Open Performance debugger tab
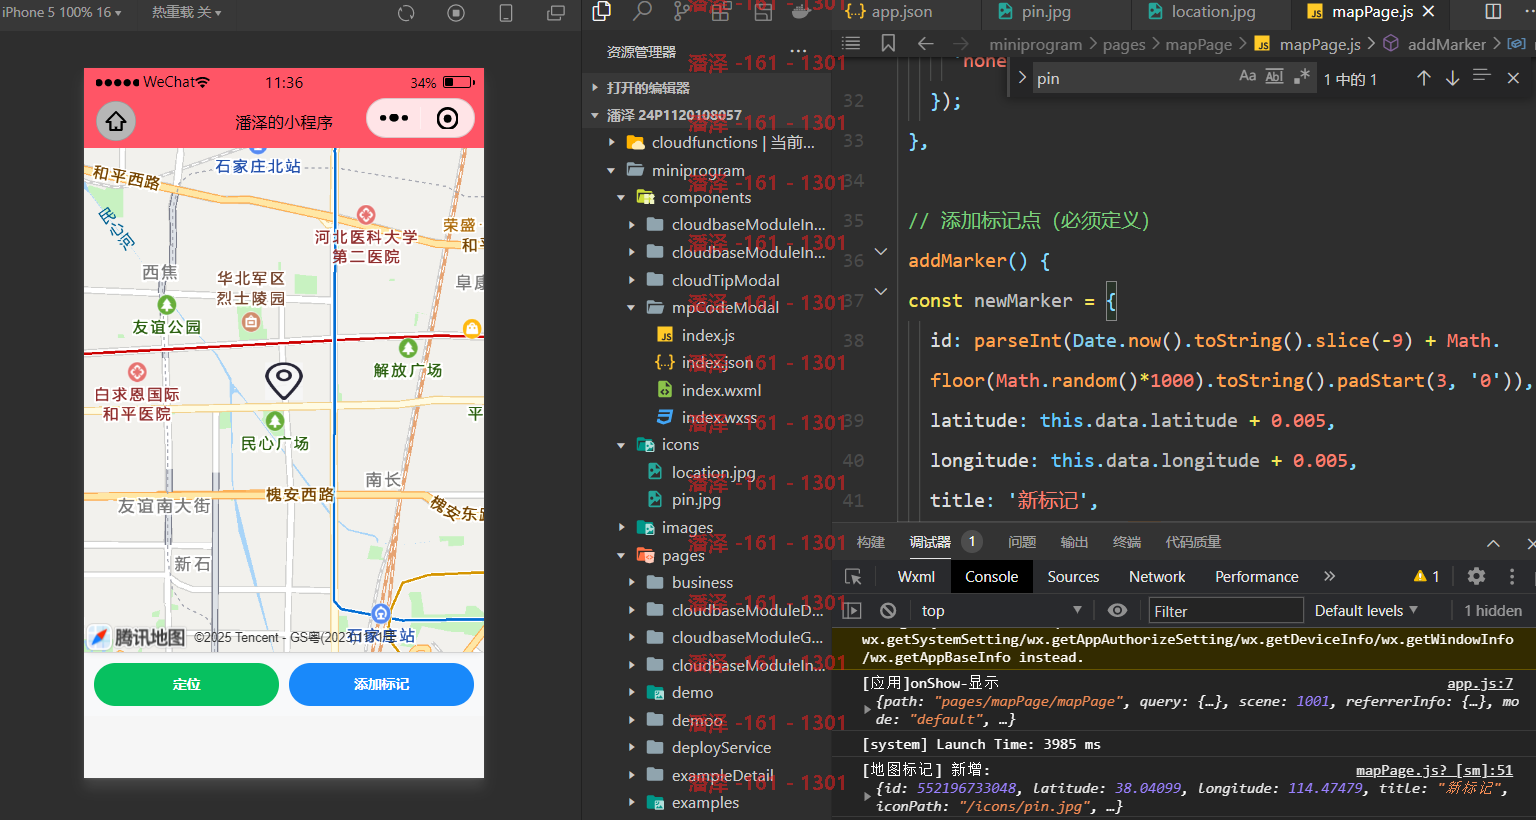Viewport: 1536px width, 820px height. coord(1256,576)
